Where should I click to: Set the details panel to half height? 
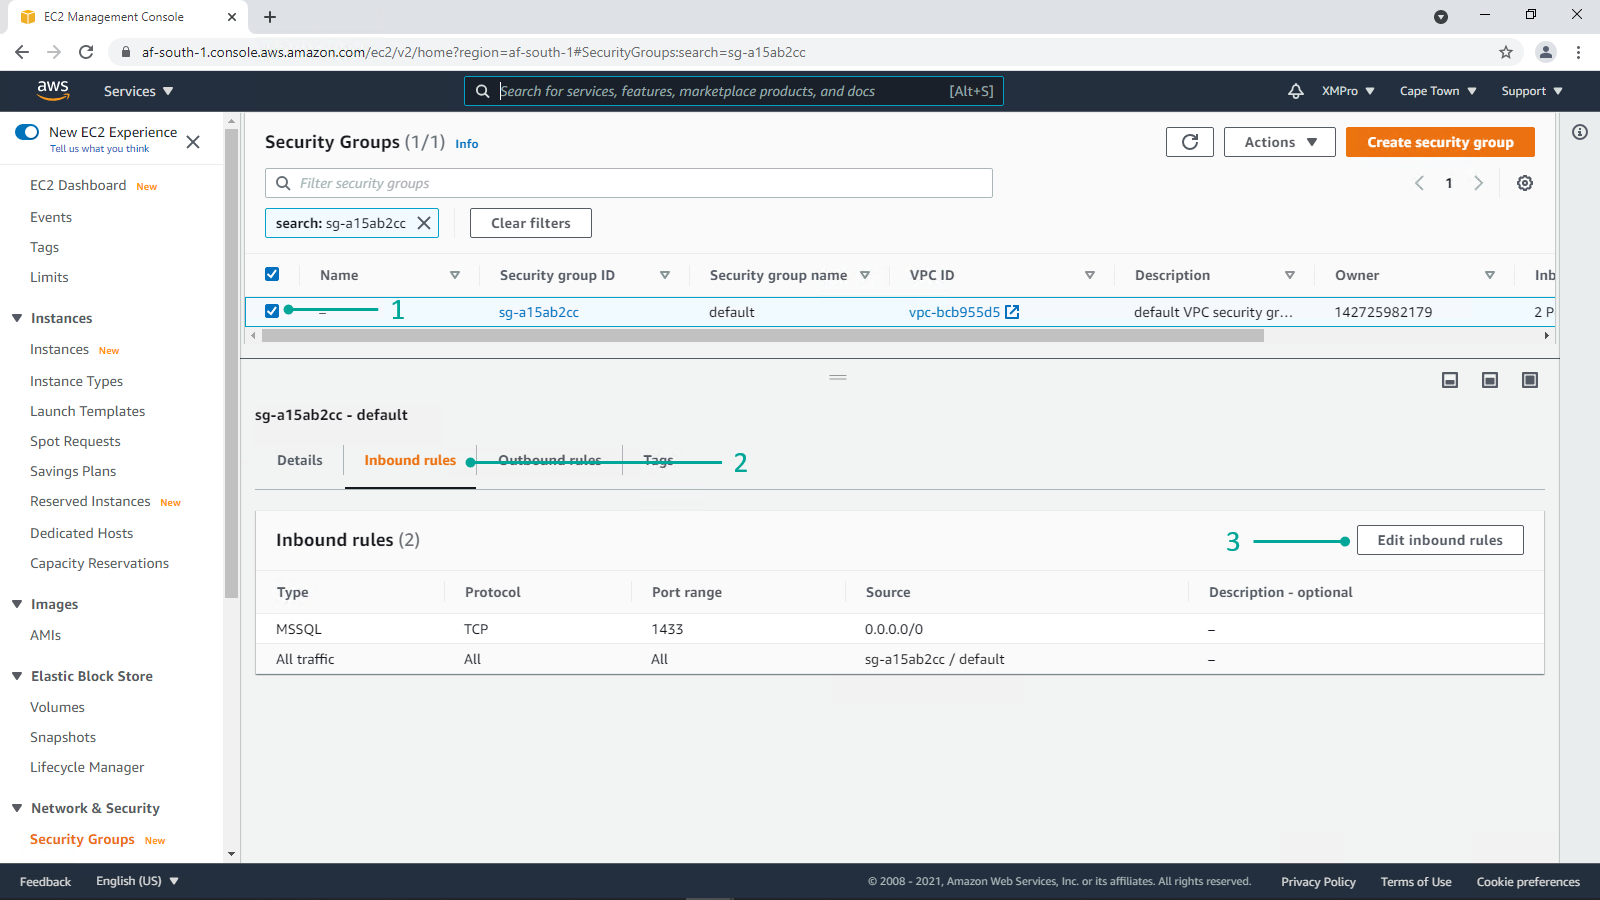point(1490,380)
